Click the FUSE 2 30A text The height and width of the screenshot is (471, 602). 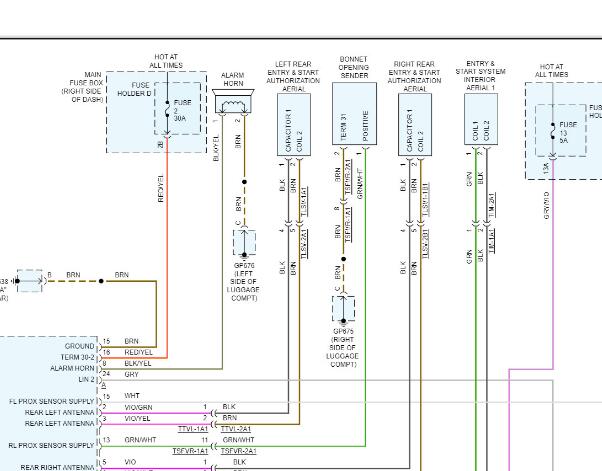[182, 110]
